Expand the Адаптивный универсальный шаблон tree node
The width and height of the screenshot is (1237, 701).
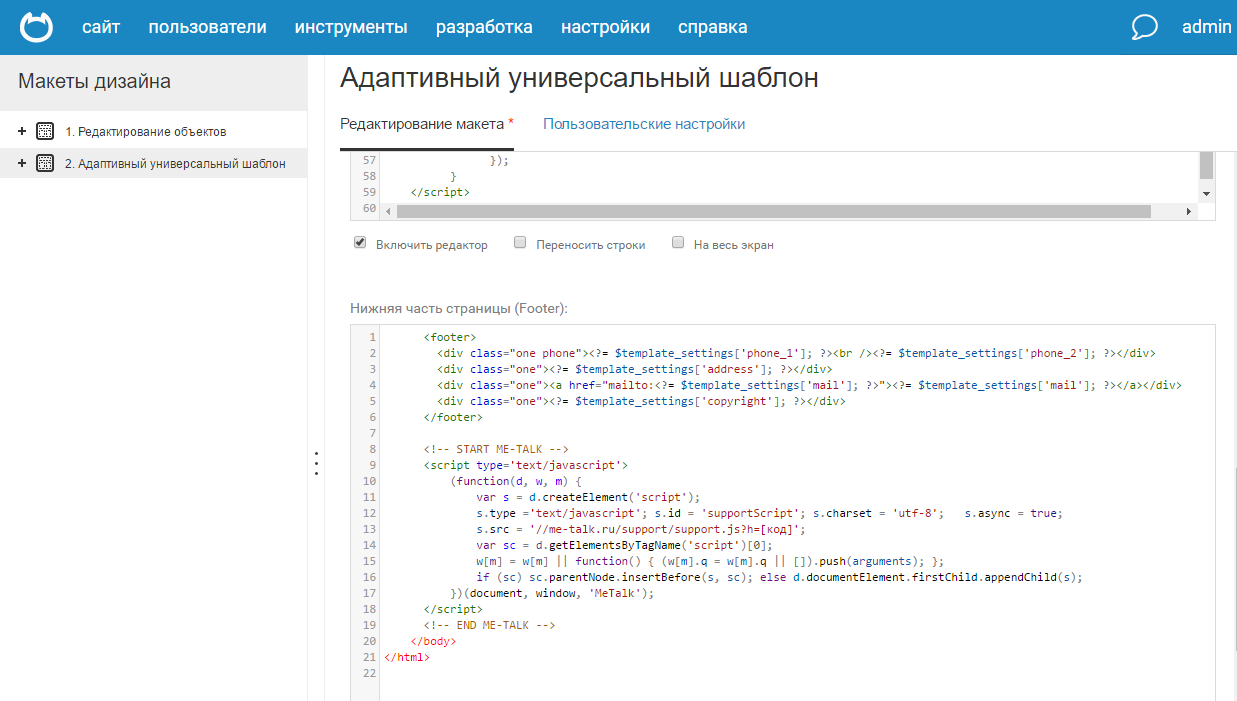click(x=22, y=163)
